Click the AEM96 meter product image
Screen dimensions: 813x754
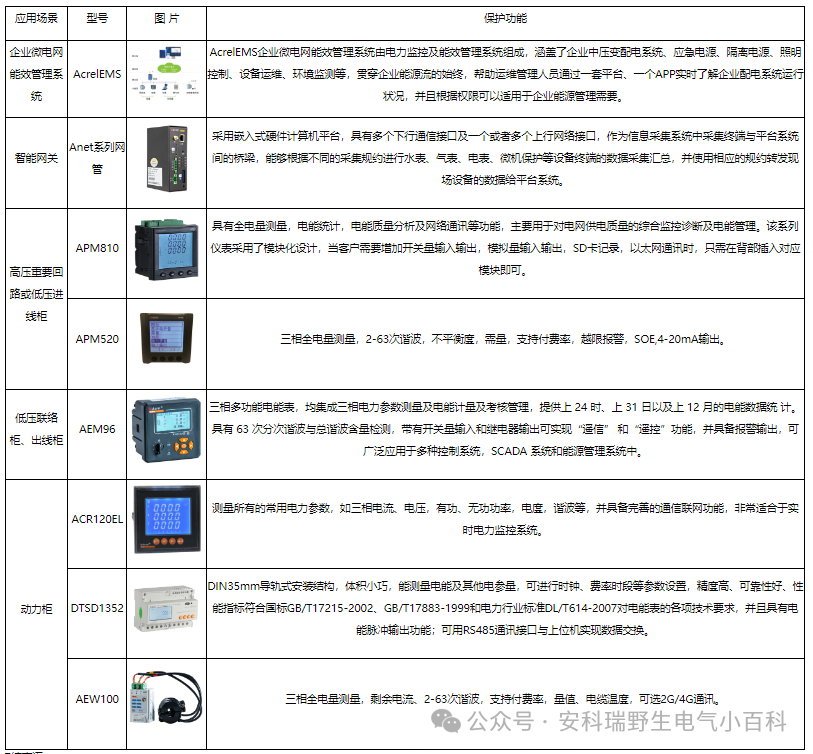click(x=166, y=430)
